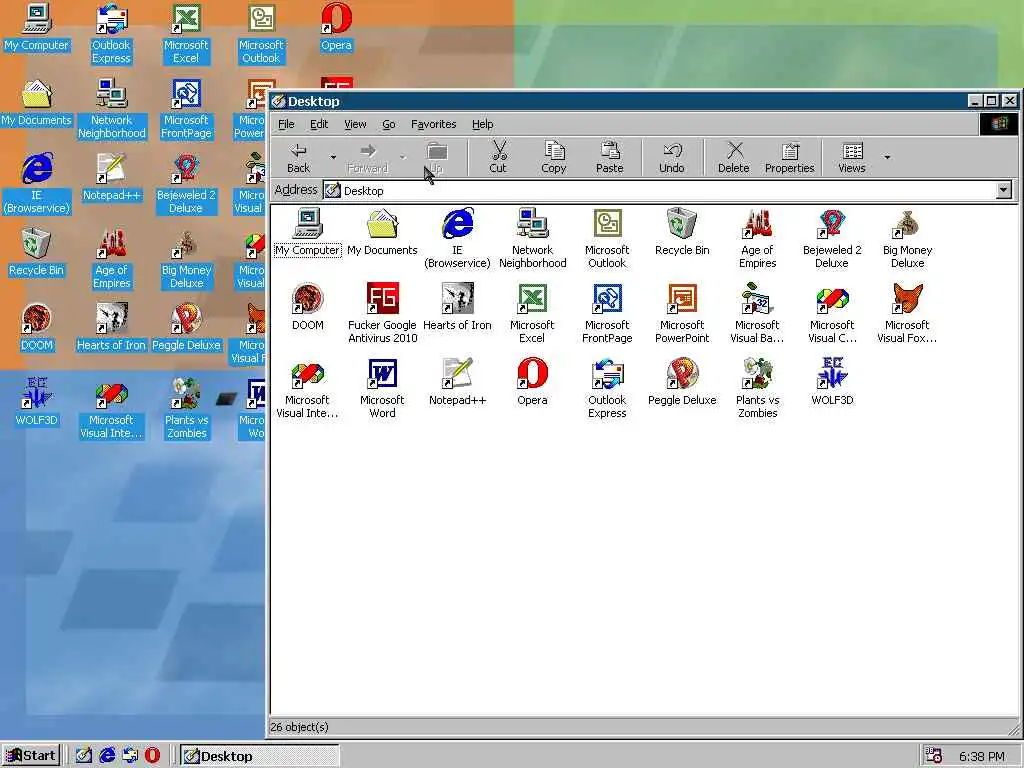Image resolution: width=1024 pixels, height=768 pixels.
Task: Select Age of Empires in Desktop window
Action: (x=758, y=238)
